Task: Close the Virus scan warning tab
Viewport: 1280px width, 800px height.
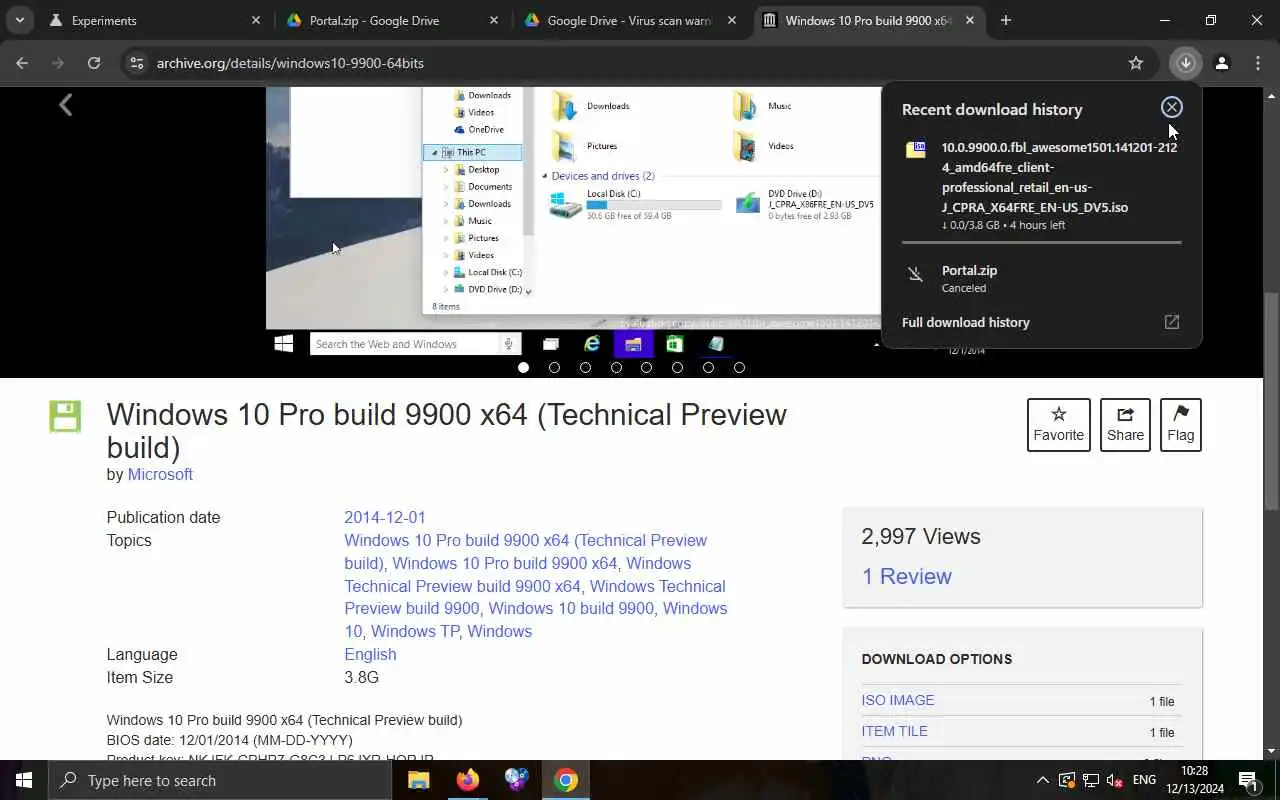Action: (x=732, y=20)
